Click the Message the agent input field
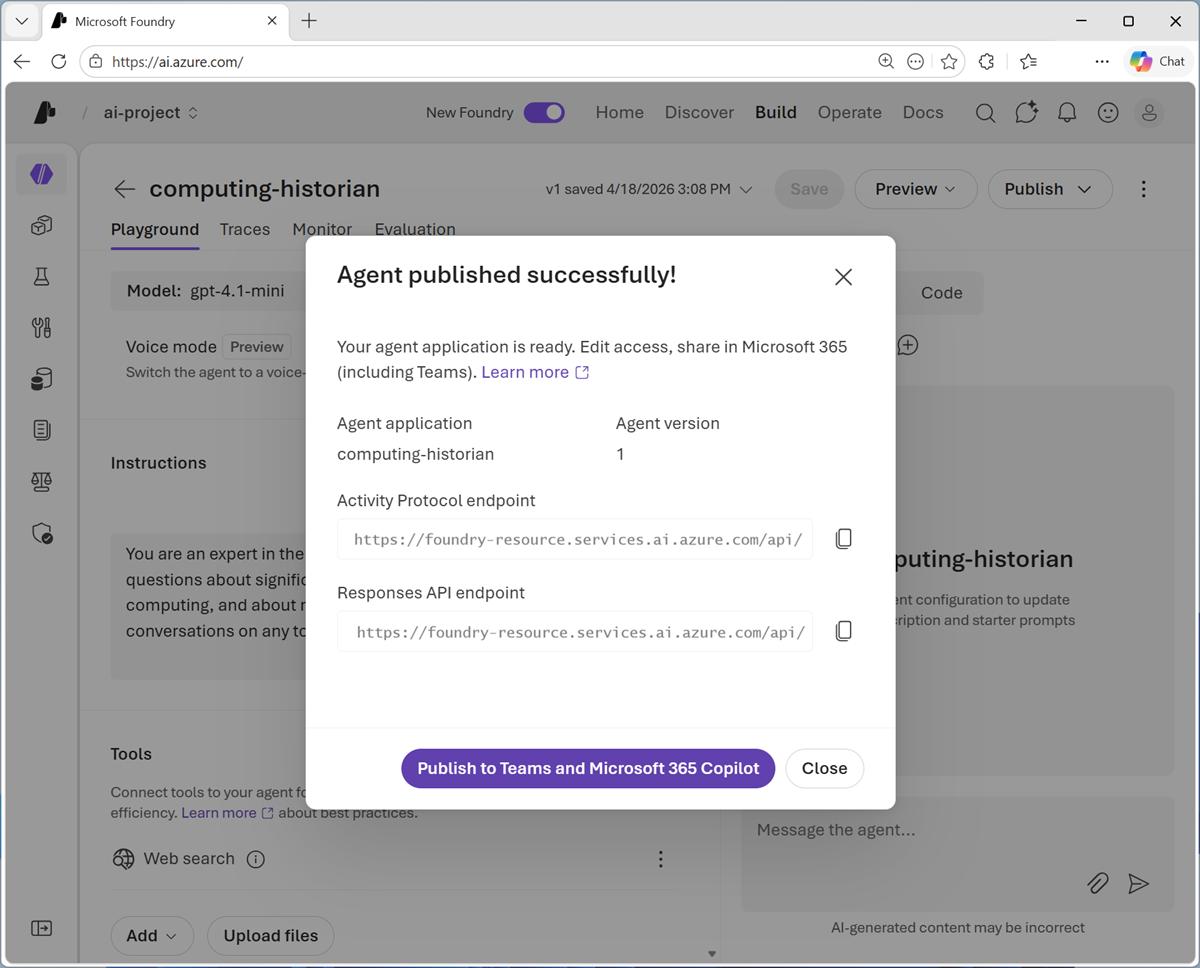1200x968 pixels. 900,830
